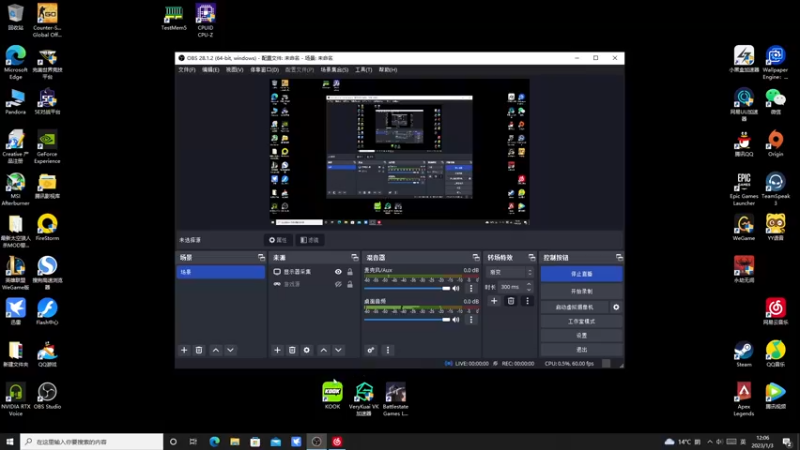
Task: Toggle lock on Display Capture source
Action: click(x=350, y=272)
